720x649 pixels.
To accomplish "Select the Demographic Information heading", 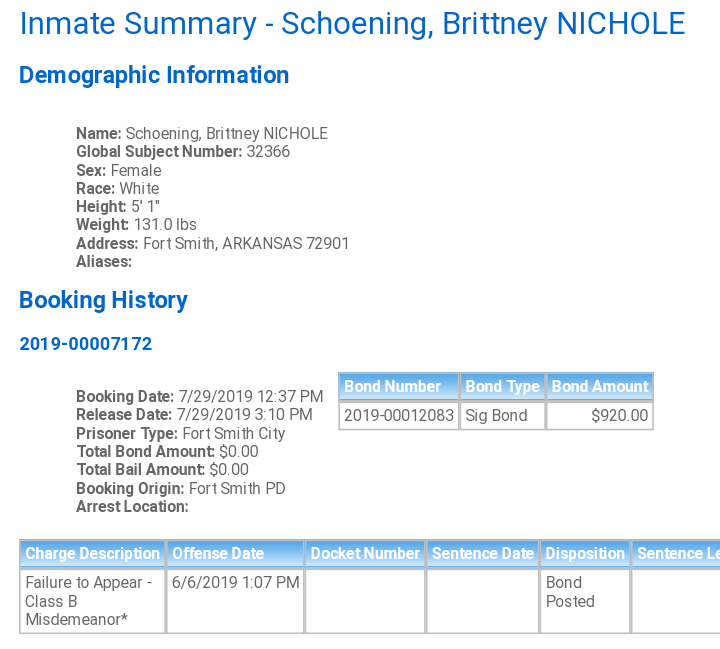I will point(154,75).
